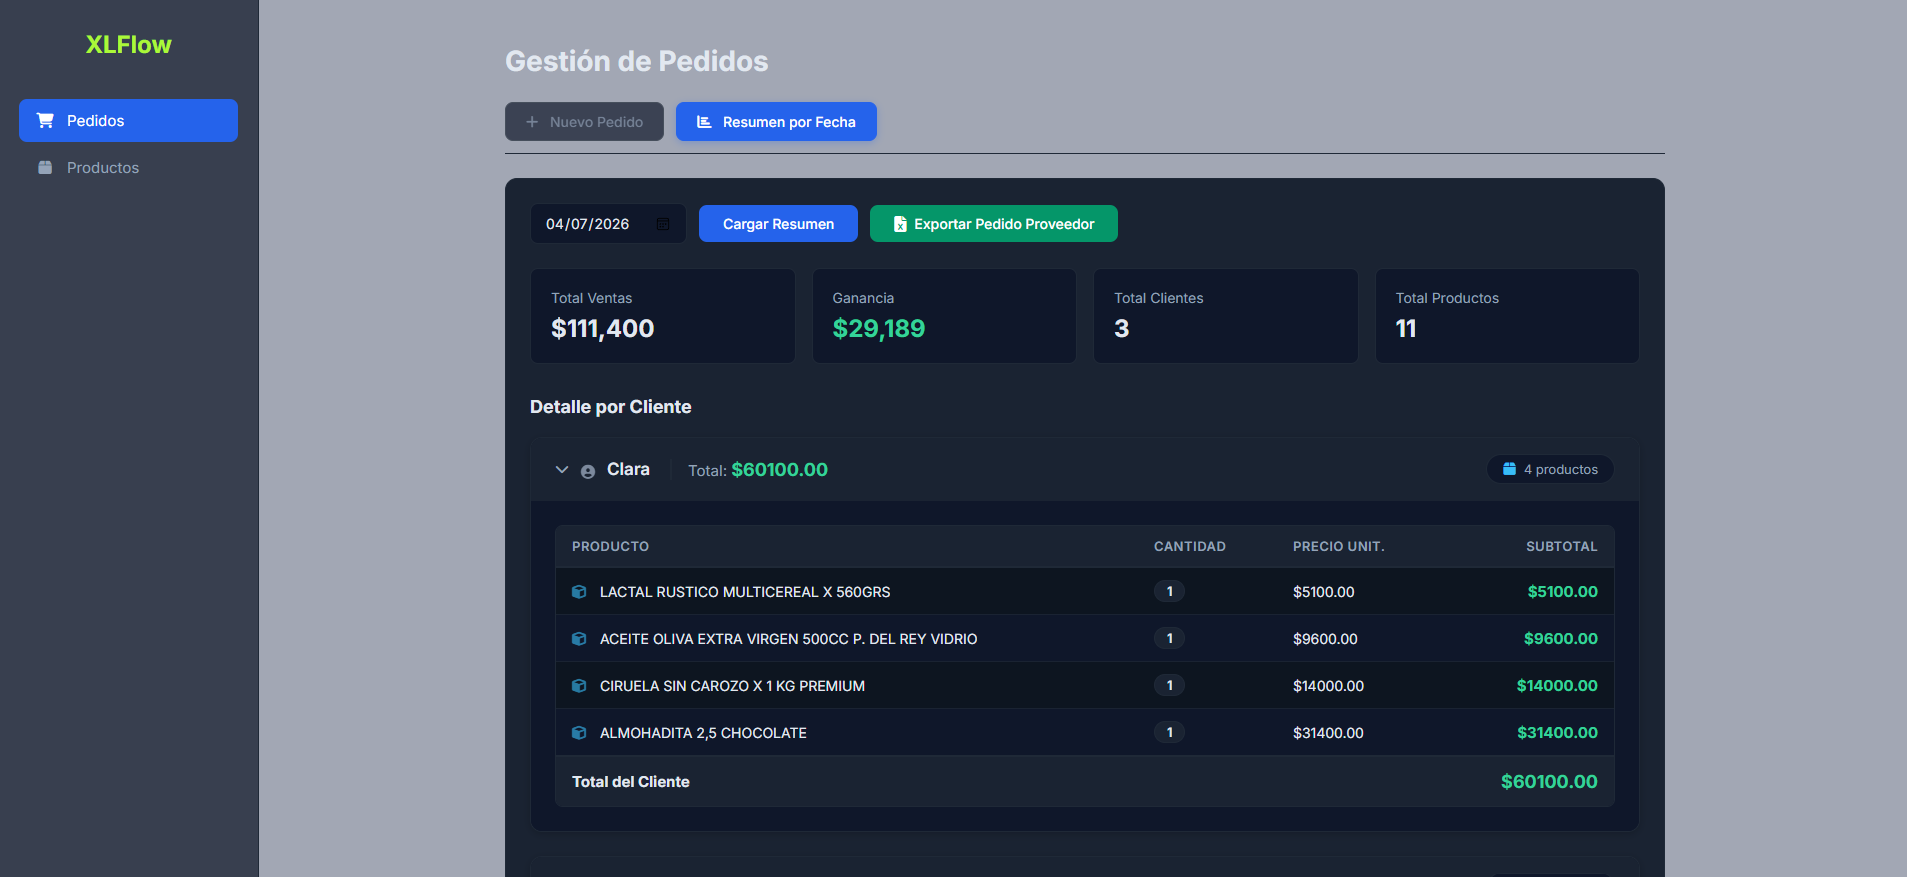Click Total del Cliente amount $60100.00
Screen dimensions: 1907x877
(1549, 782)
